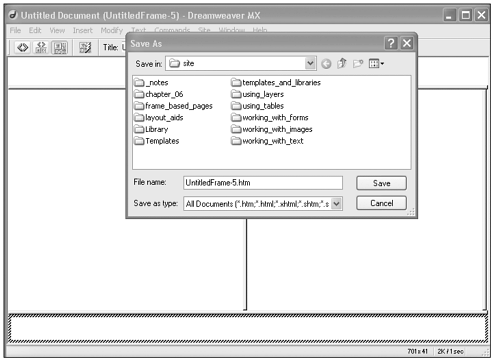Click the Dreamweaver title bar app icon
The image size is (495, 361).
pyautogui.click(x=13, y=15)
